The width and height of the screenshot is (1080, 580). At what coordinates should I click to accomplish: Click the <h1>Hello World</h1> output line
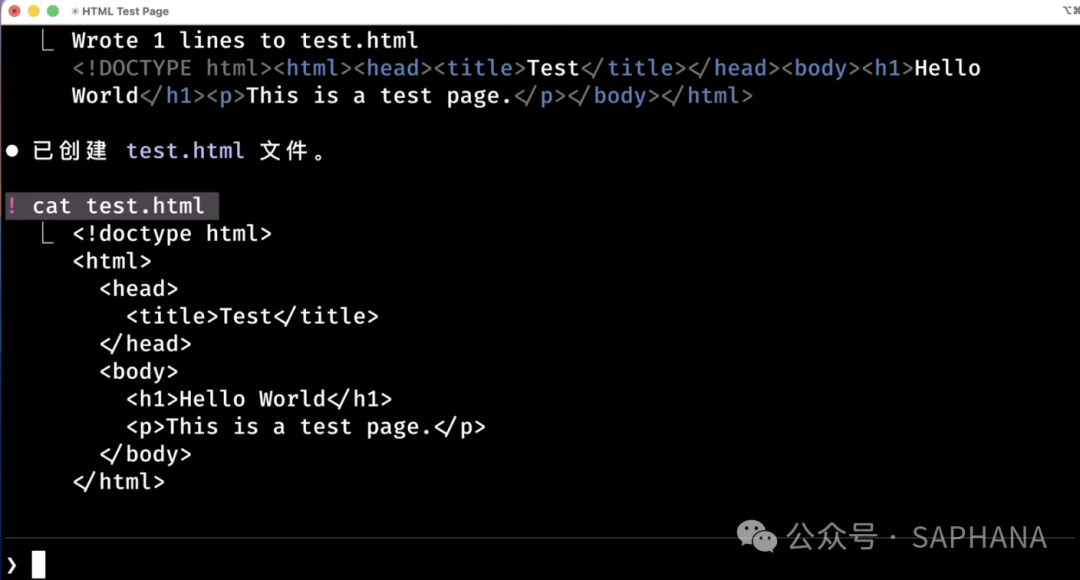(x=259, y=399)
